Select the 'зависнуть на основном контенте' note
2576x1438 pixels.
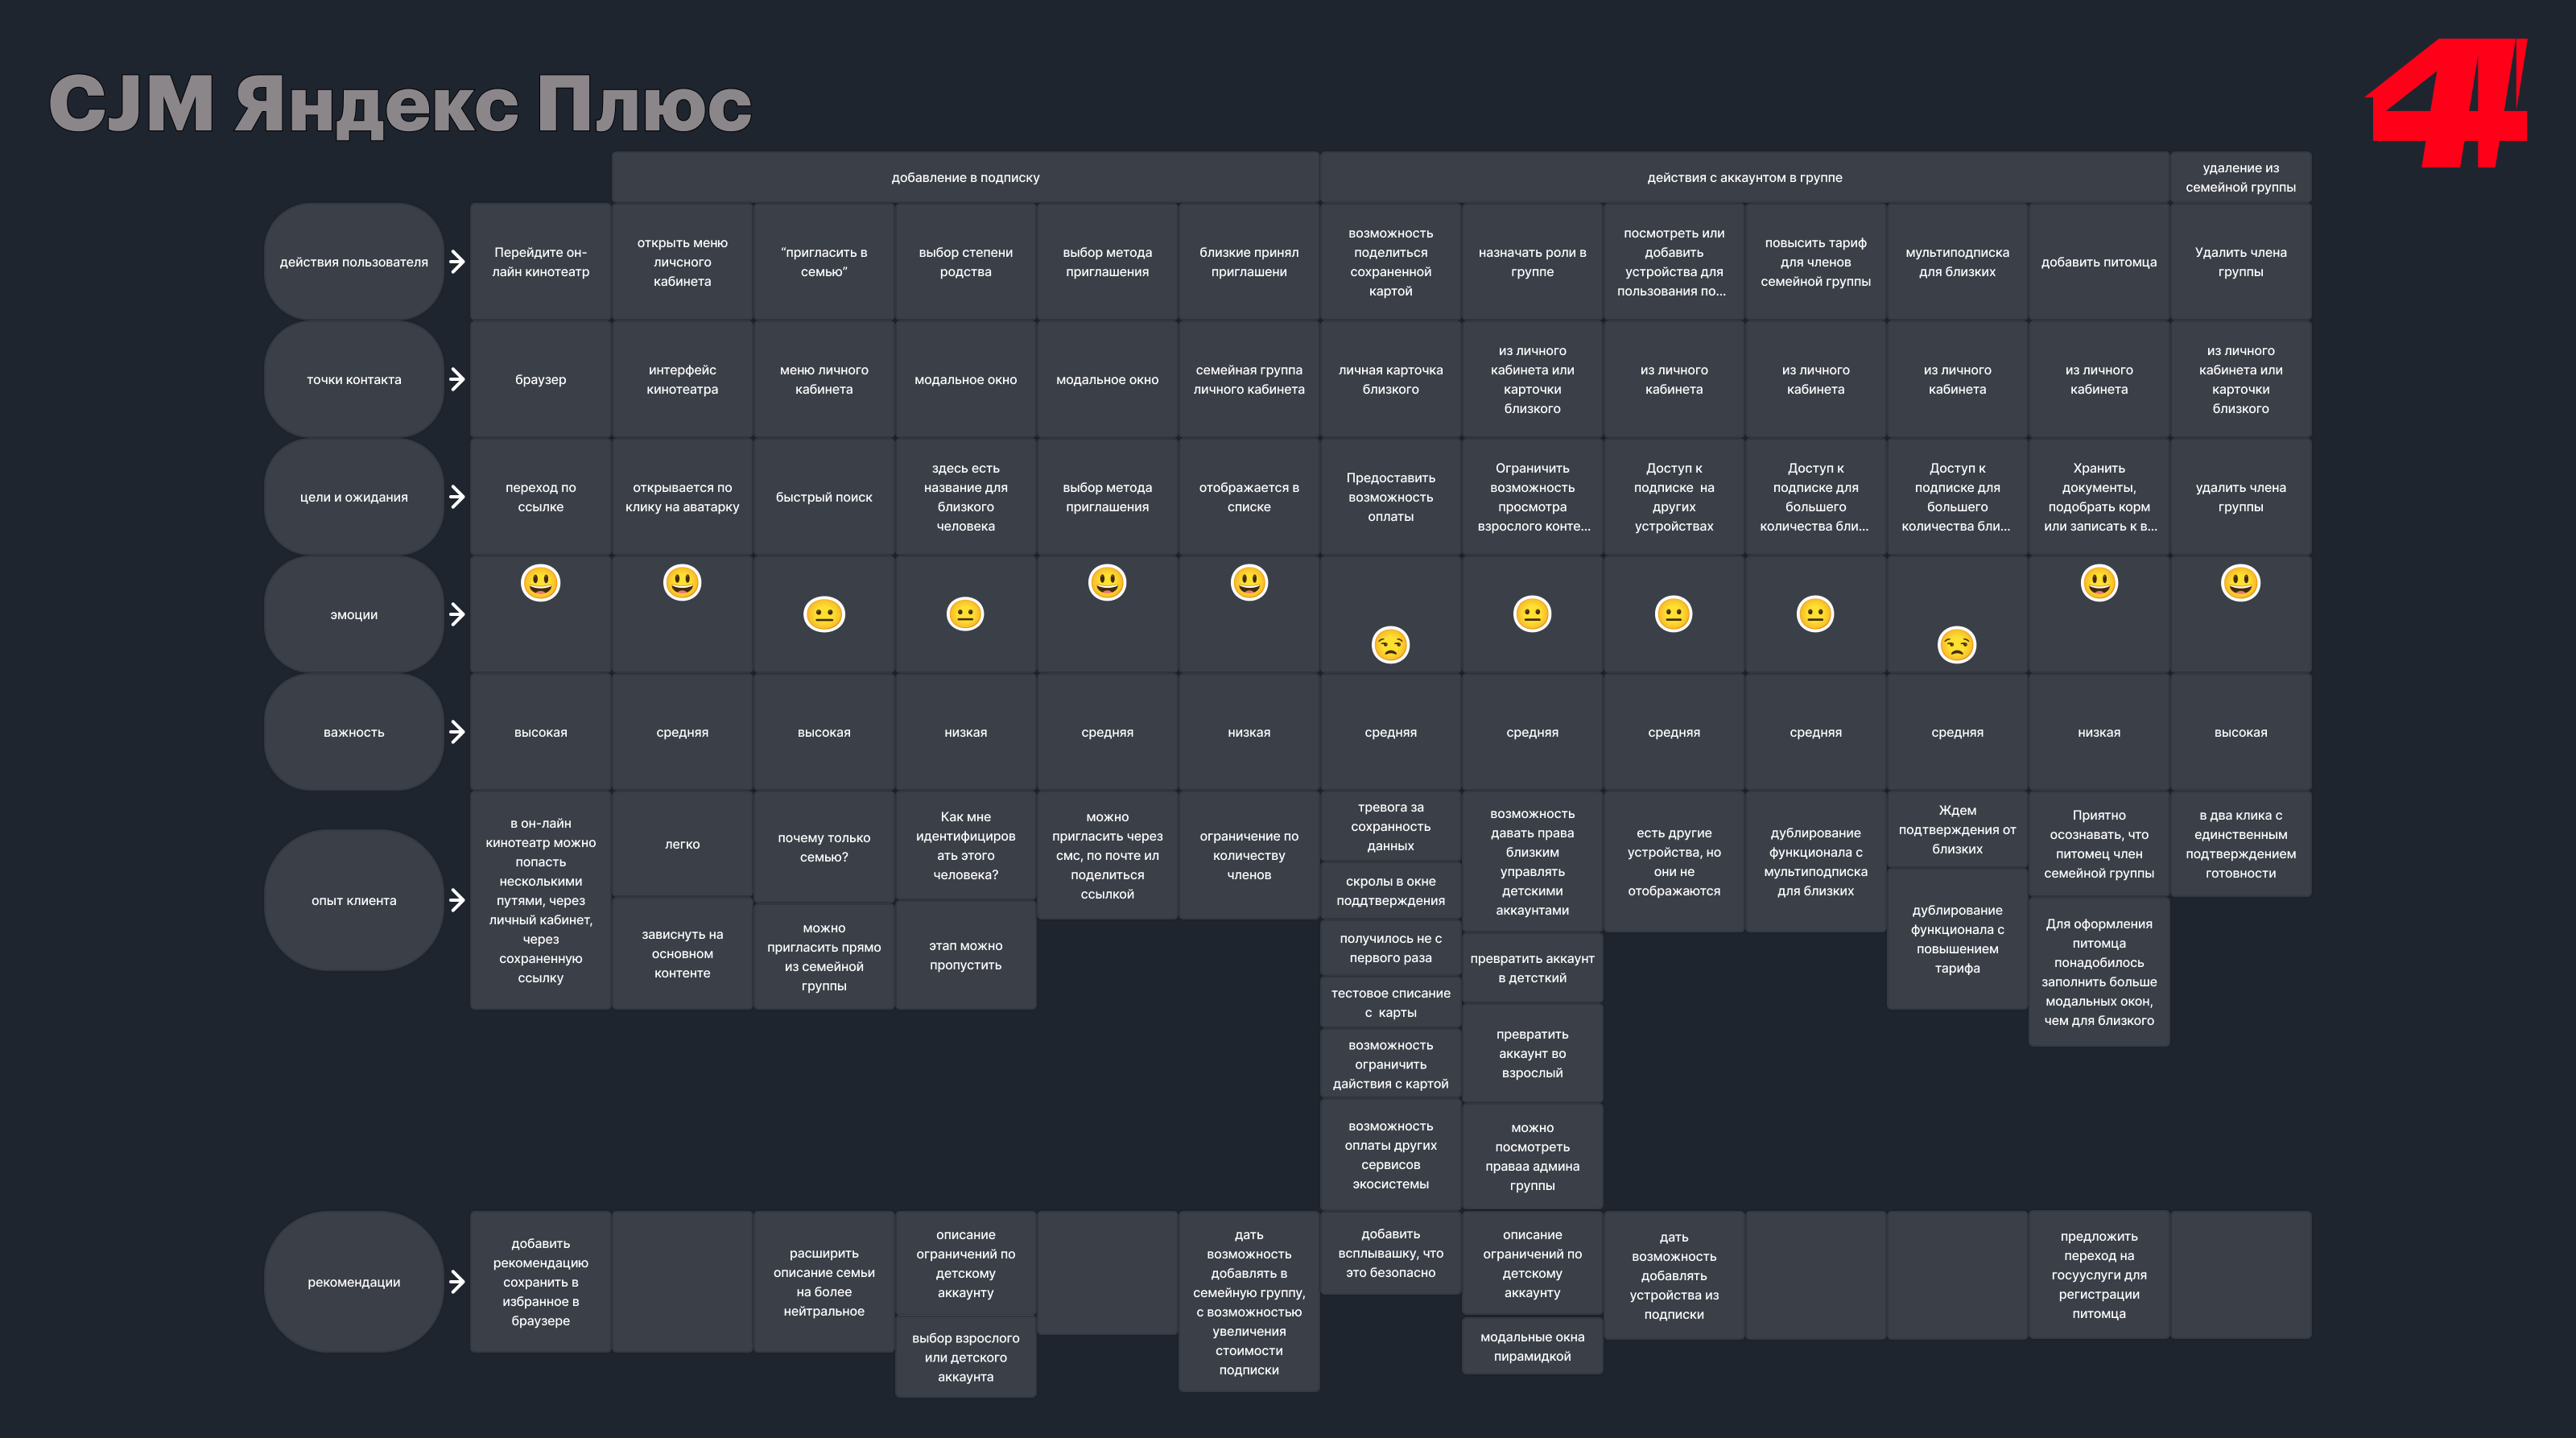682,953
